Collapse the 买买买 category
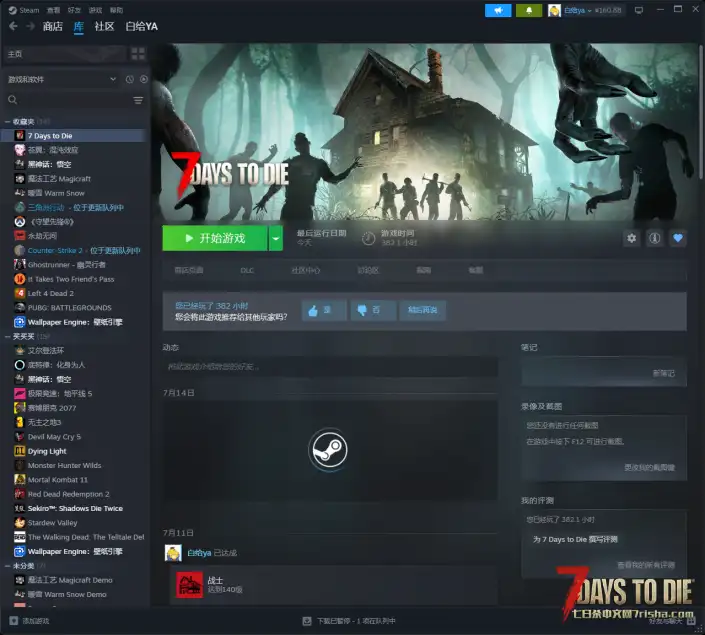 [8, 337]
